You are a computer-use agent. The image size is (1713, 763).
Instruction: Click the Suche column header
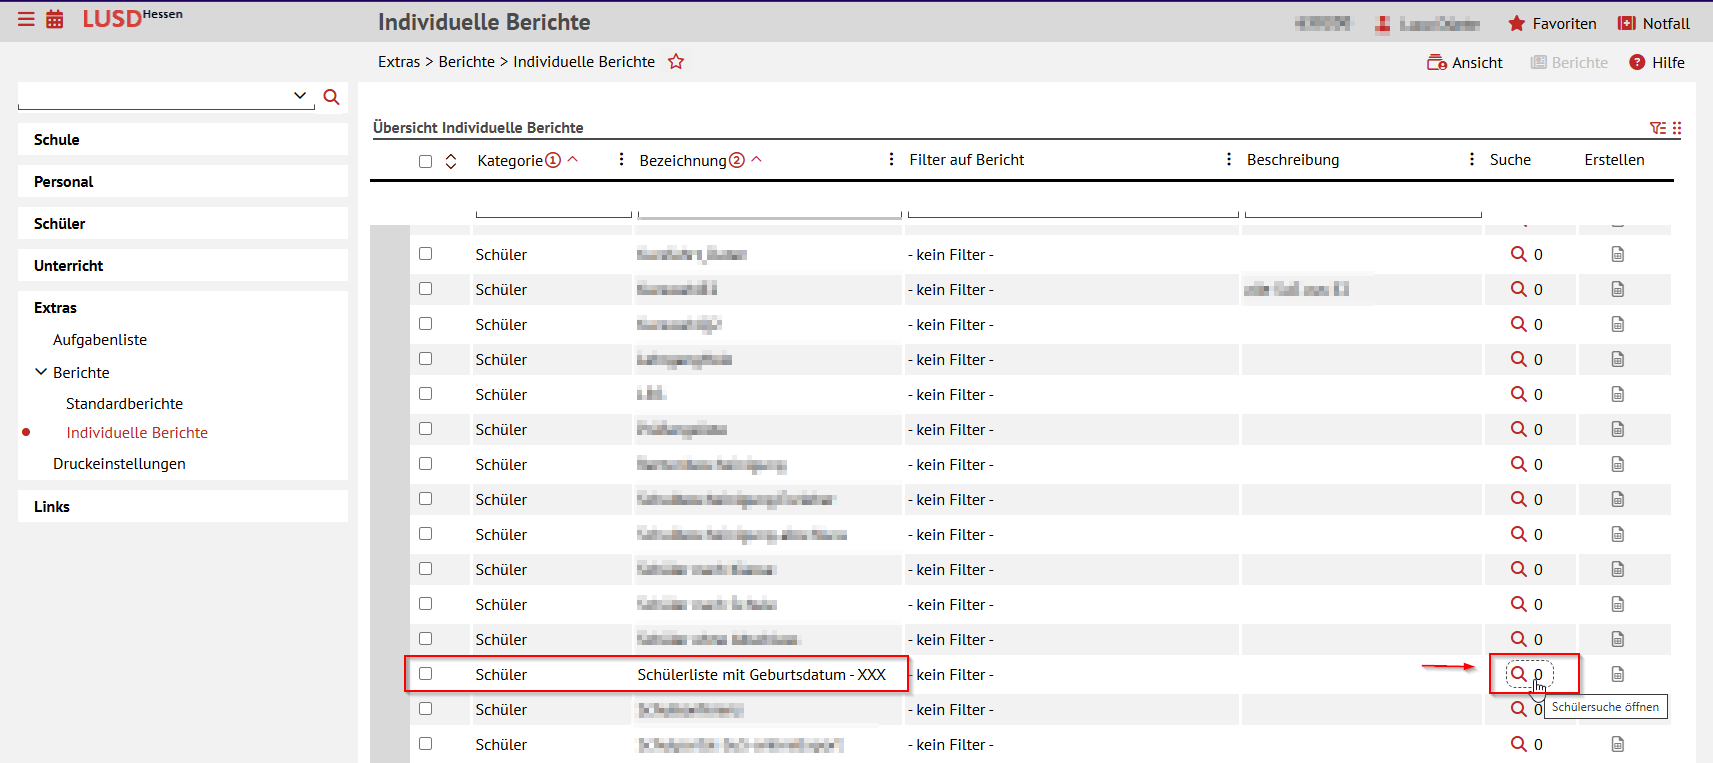[1510, 160]
